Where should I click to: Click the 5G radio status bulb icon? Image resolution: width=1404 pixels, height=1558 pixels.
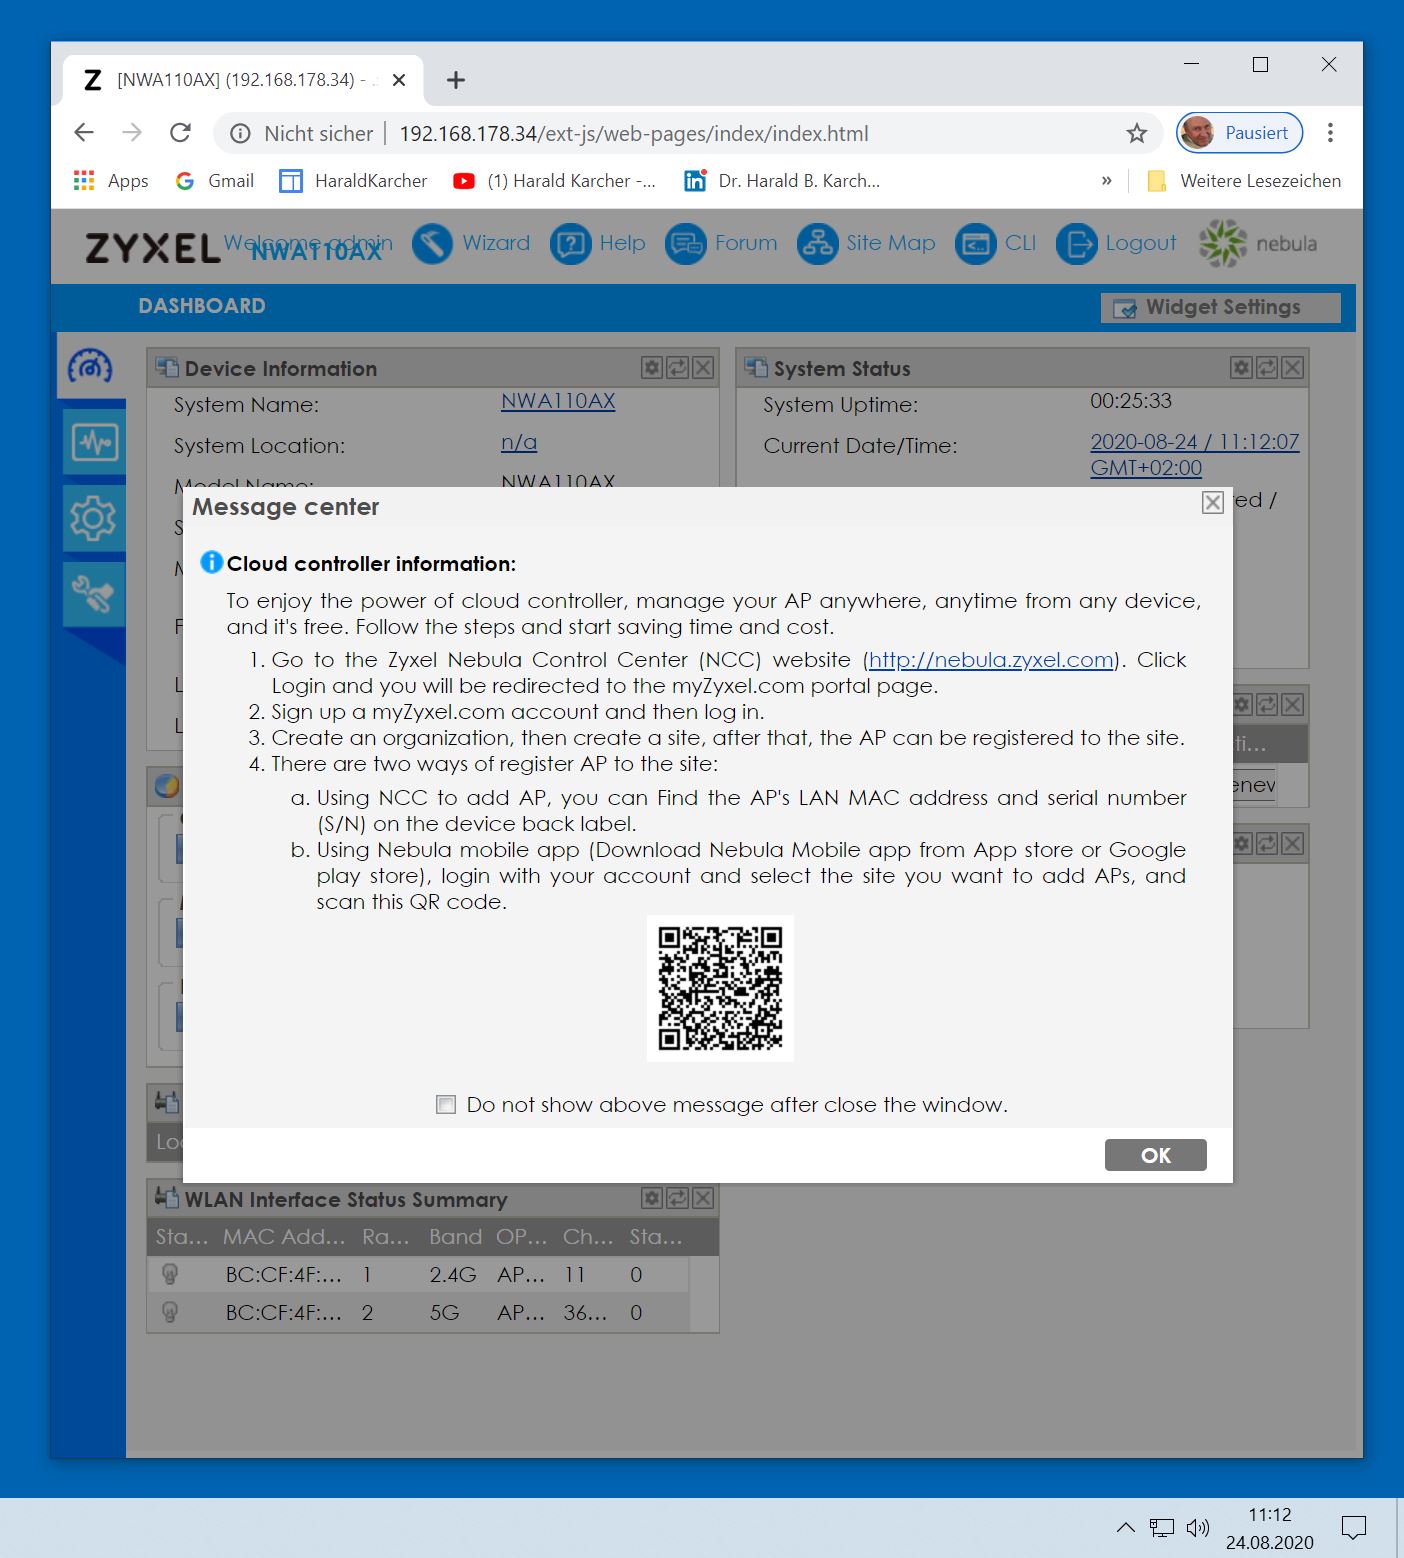(x=170, y=1312)
